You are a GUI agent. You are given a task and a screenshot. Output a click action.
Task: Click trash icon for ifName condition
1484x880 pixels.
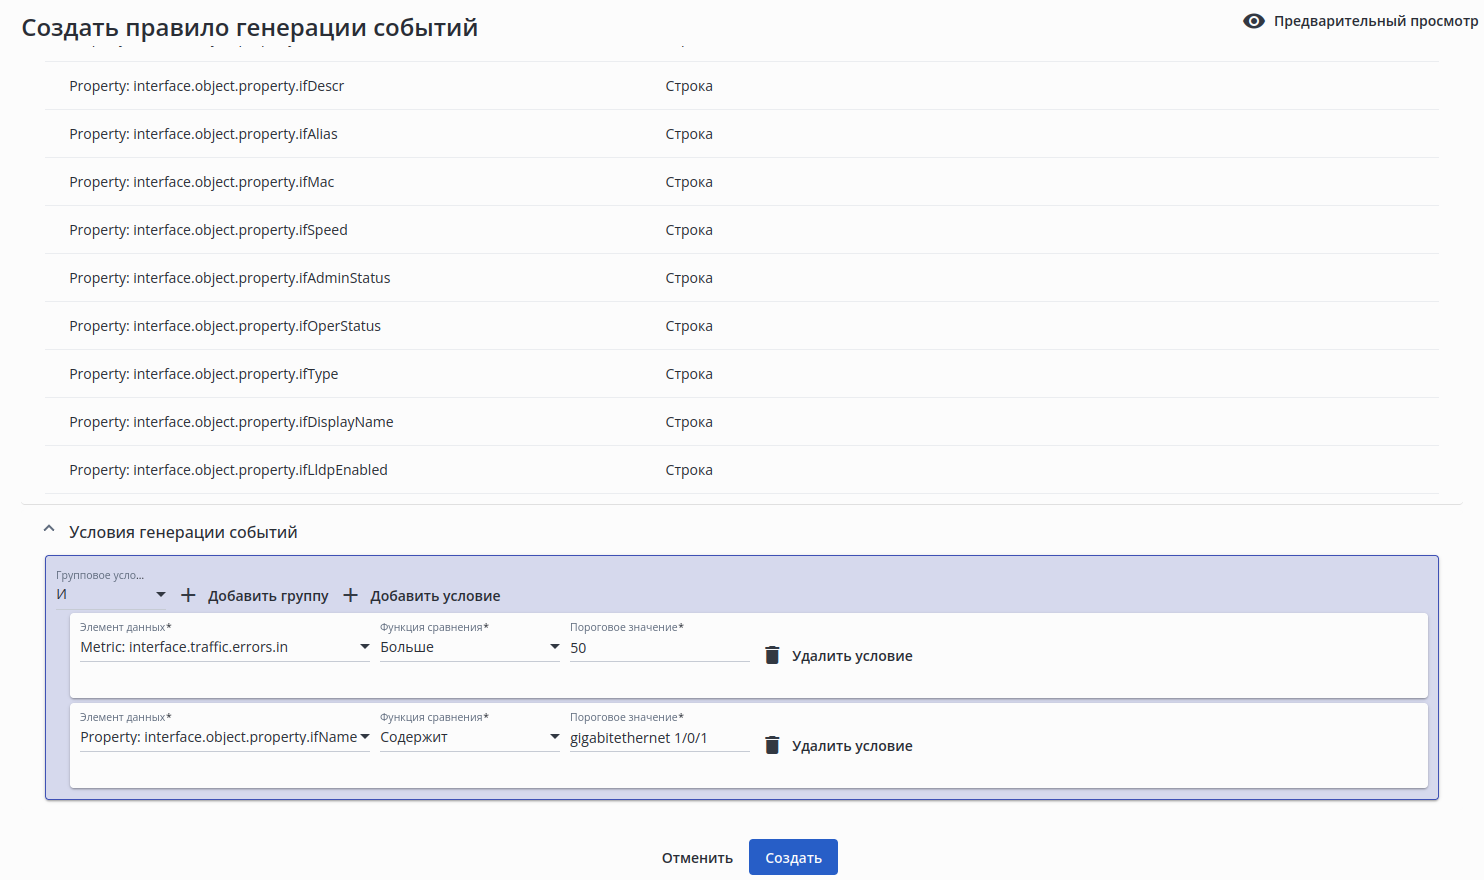click(772, 745)
